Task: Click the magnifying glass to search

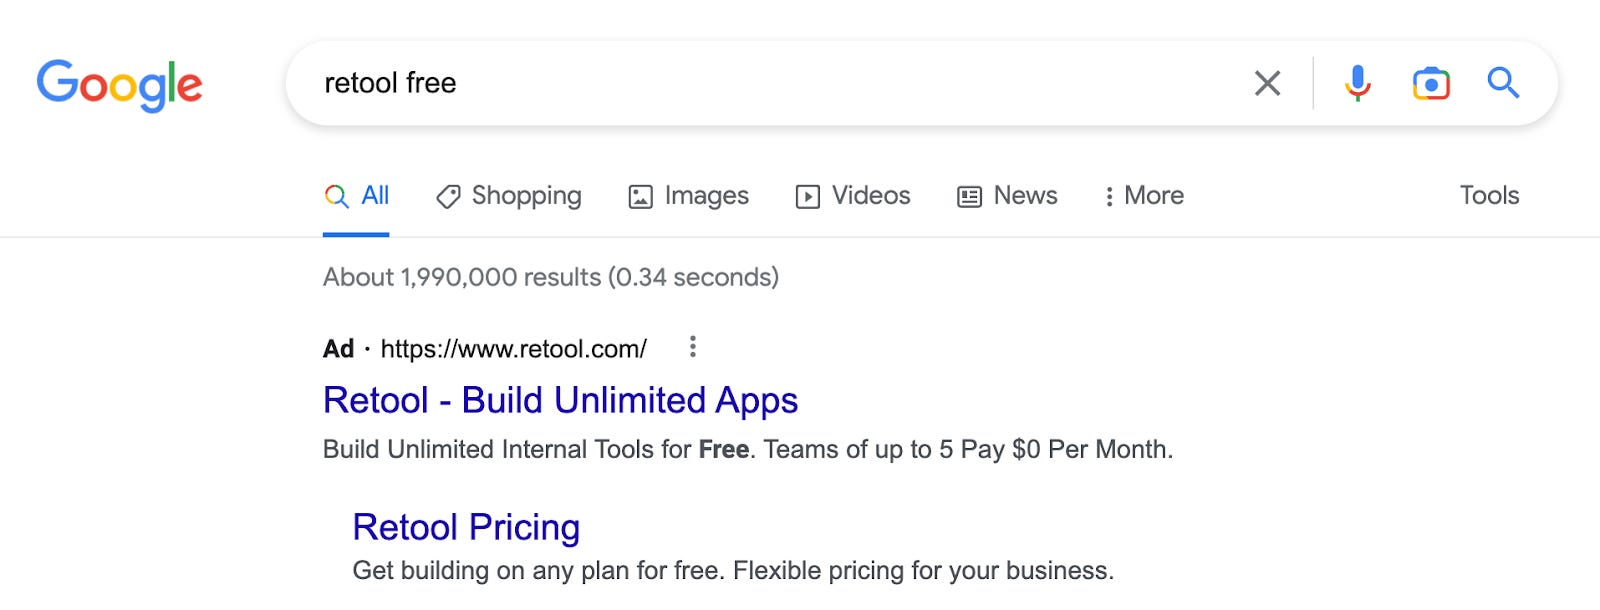Action: point(1503,83)
